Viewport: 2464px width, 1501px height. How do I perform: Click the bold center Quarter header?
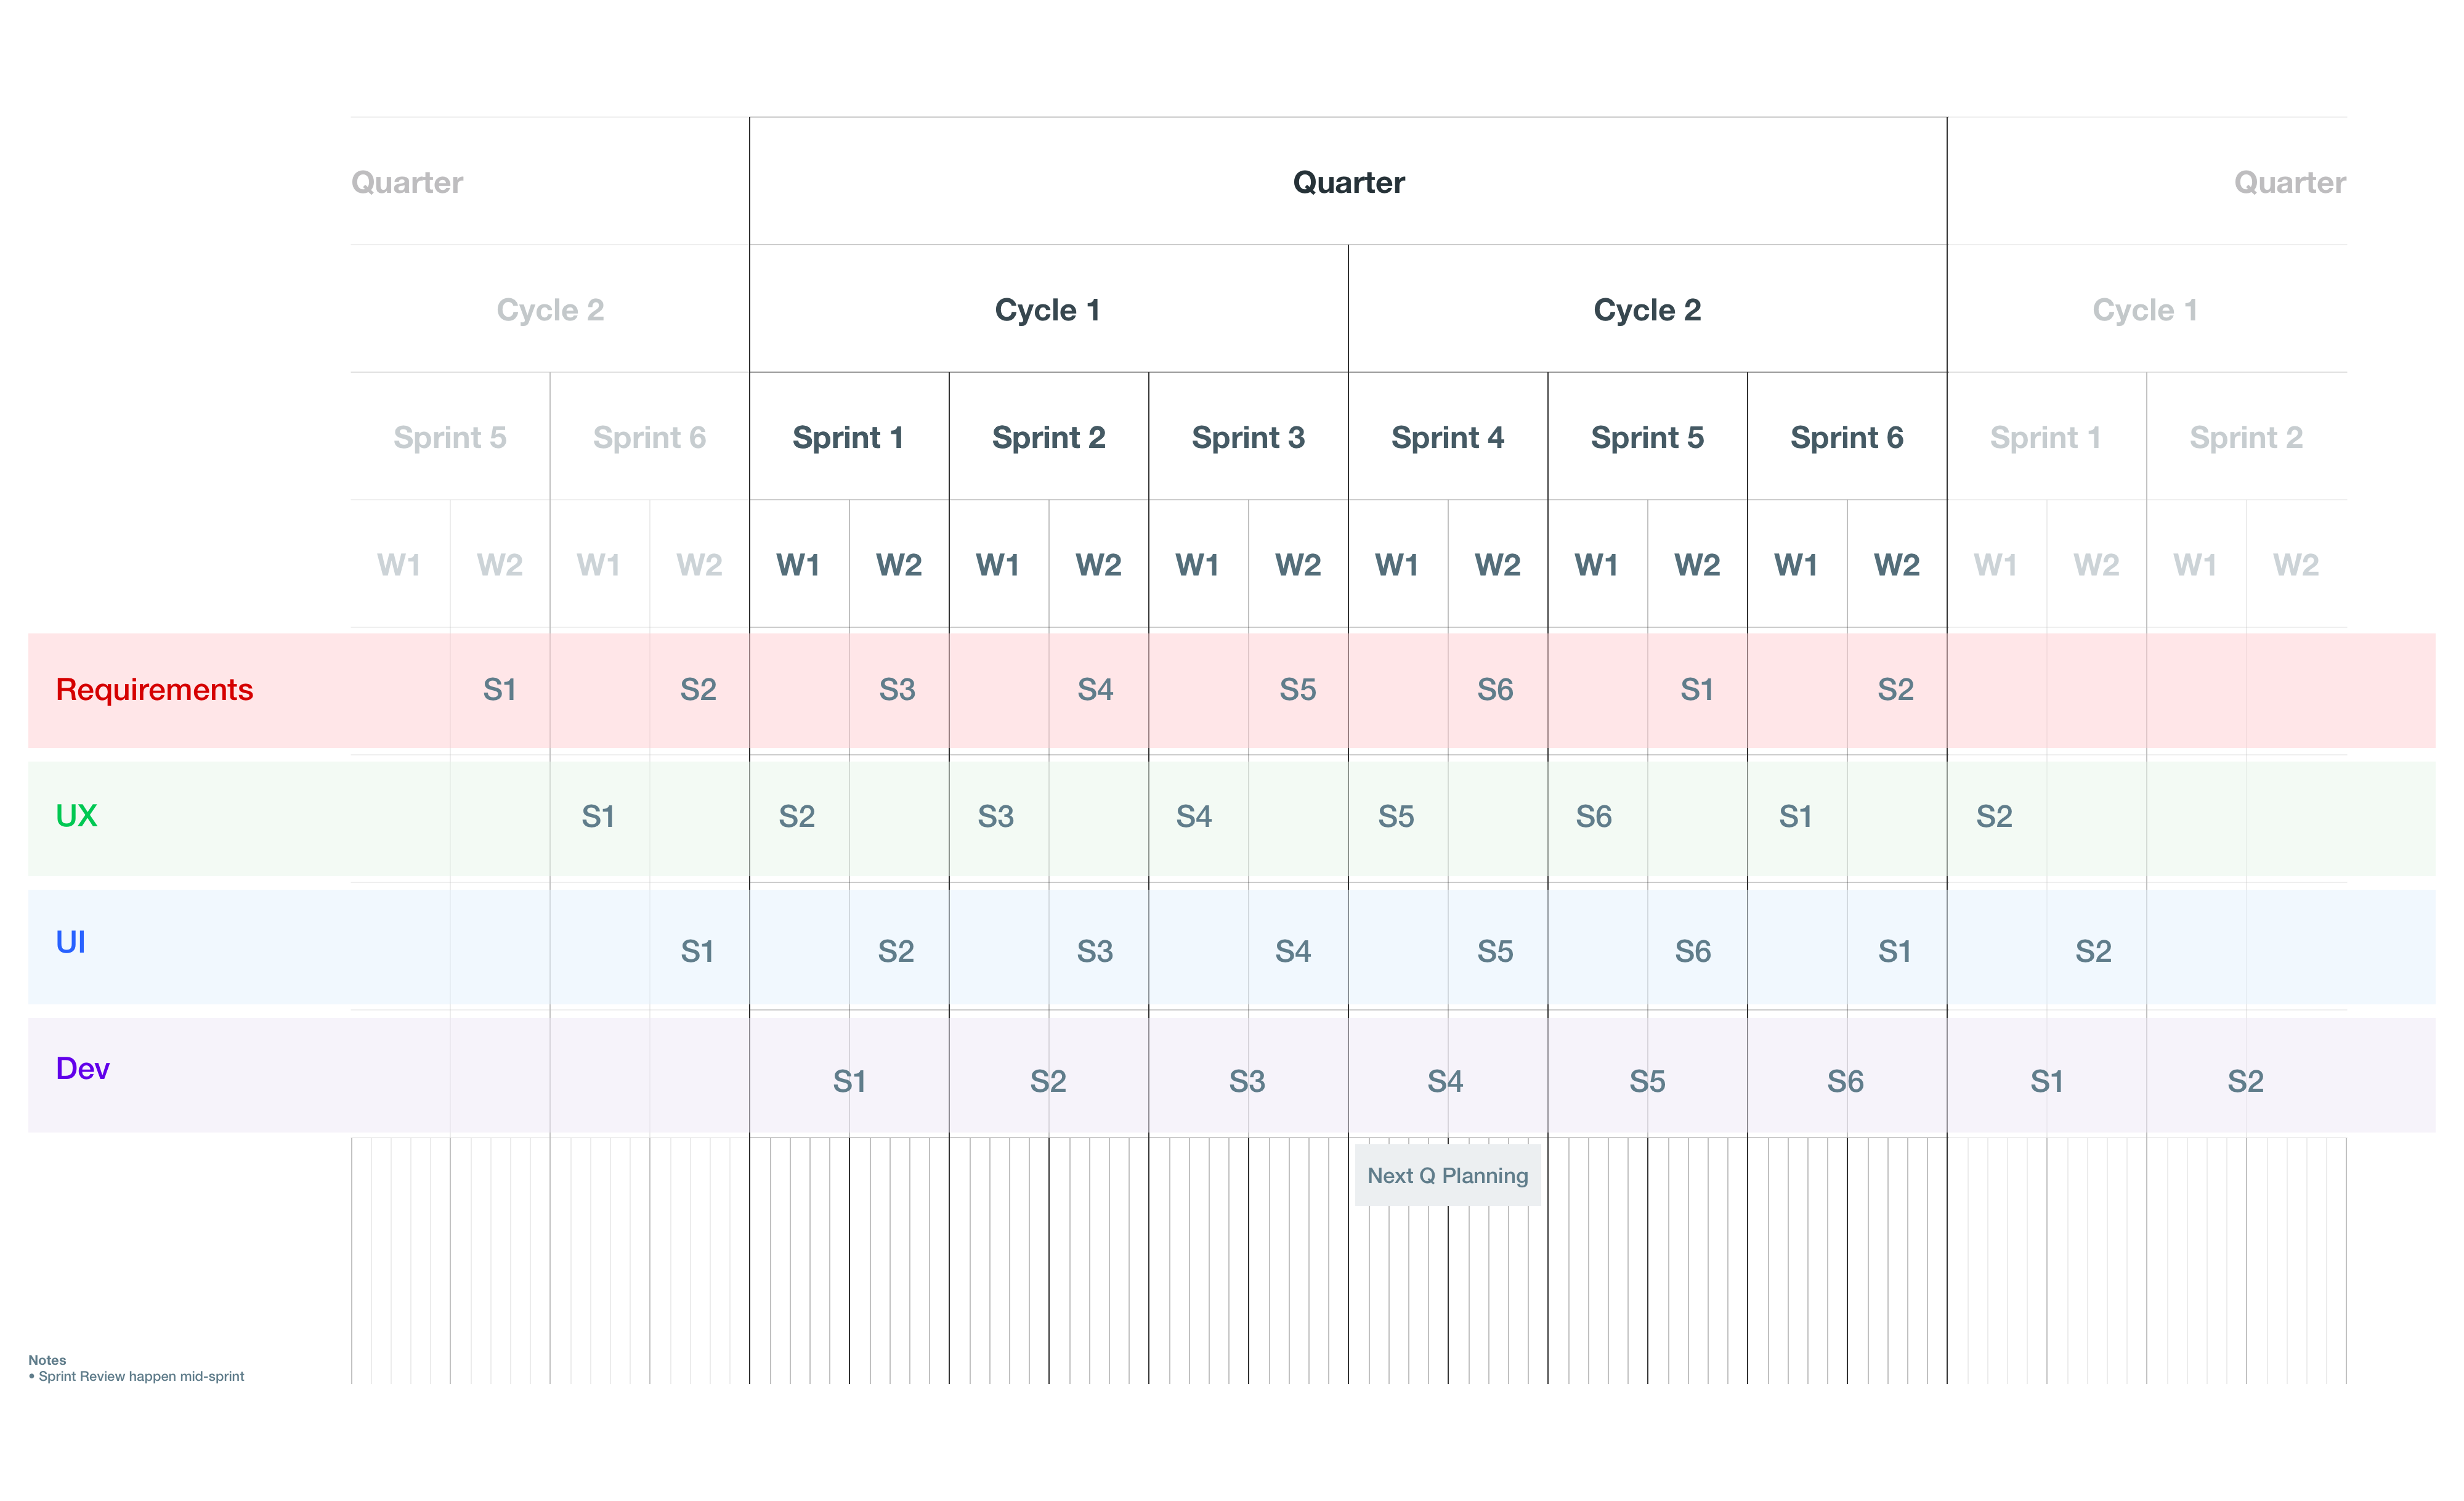pos(1348,182)
